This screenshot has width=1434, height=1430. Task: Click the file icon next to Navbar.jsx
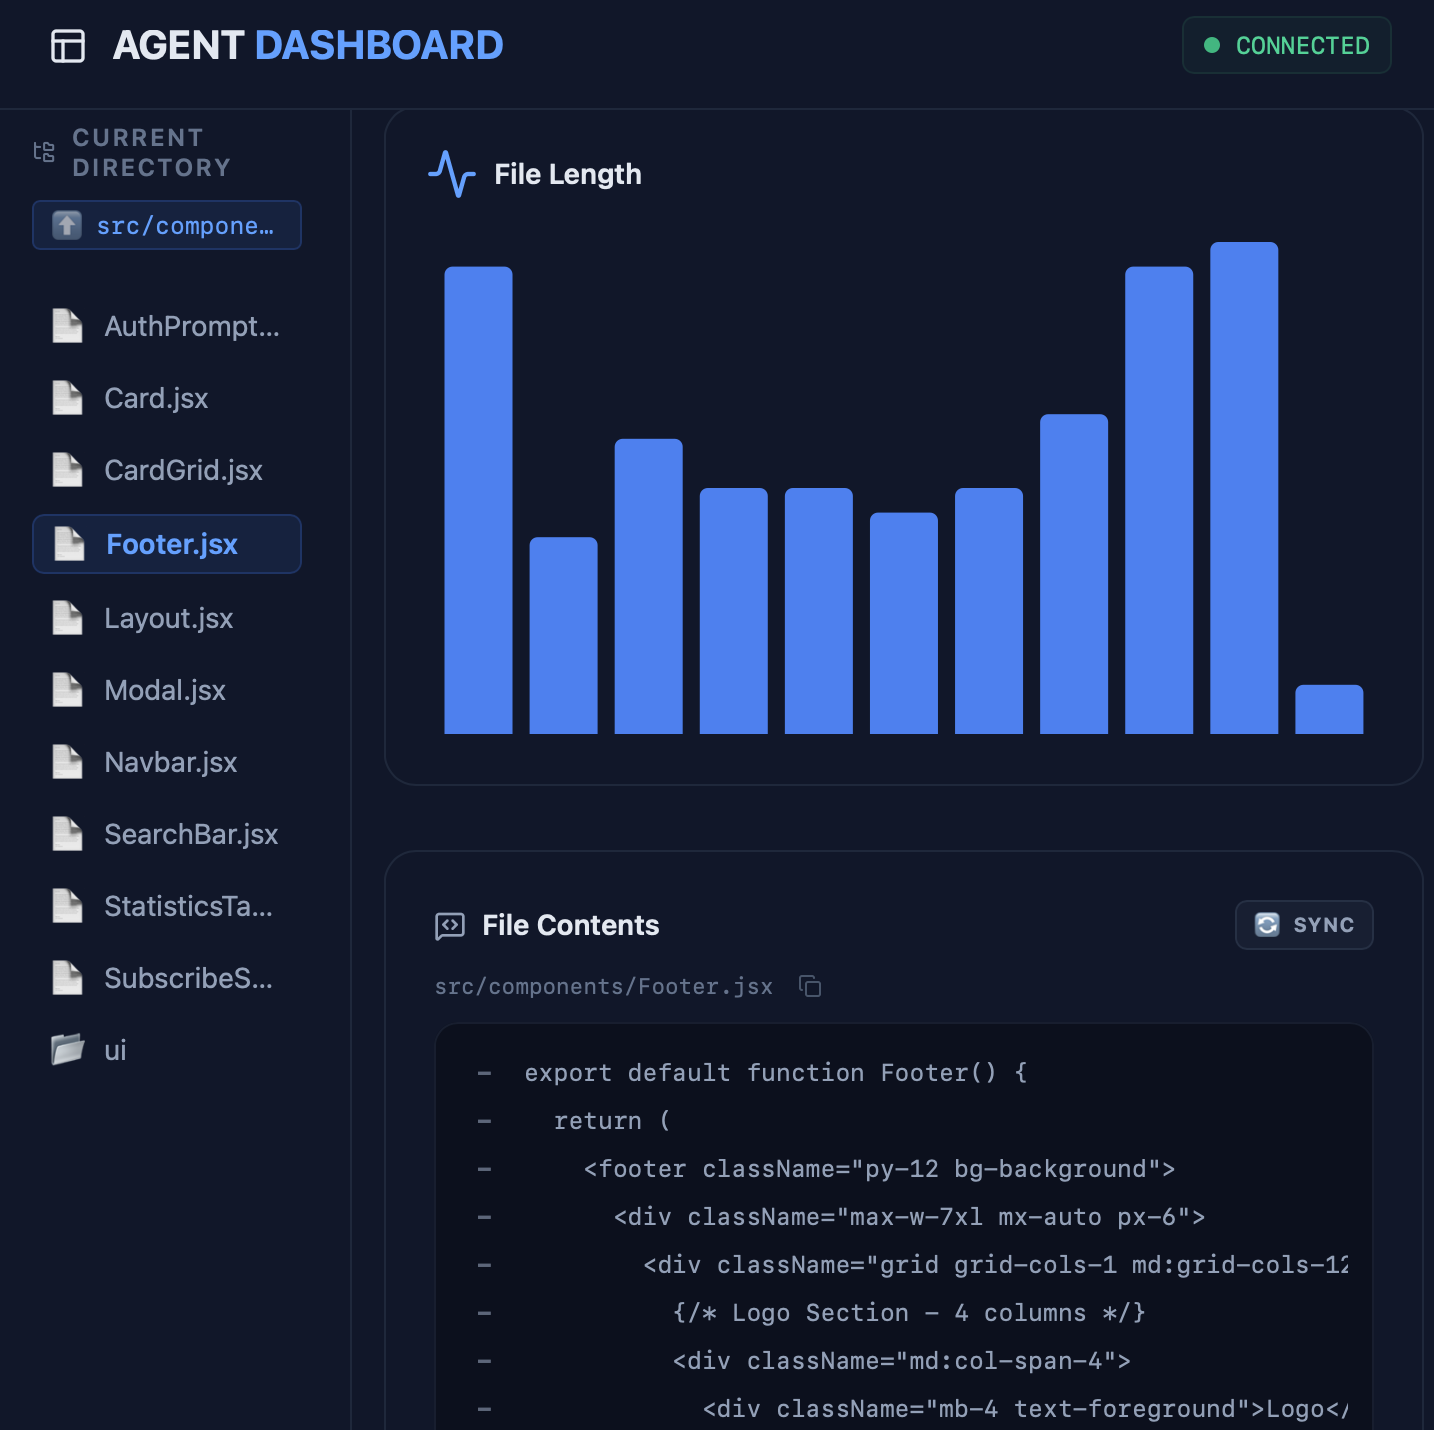coord(67,762)
